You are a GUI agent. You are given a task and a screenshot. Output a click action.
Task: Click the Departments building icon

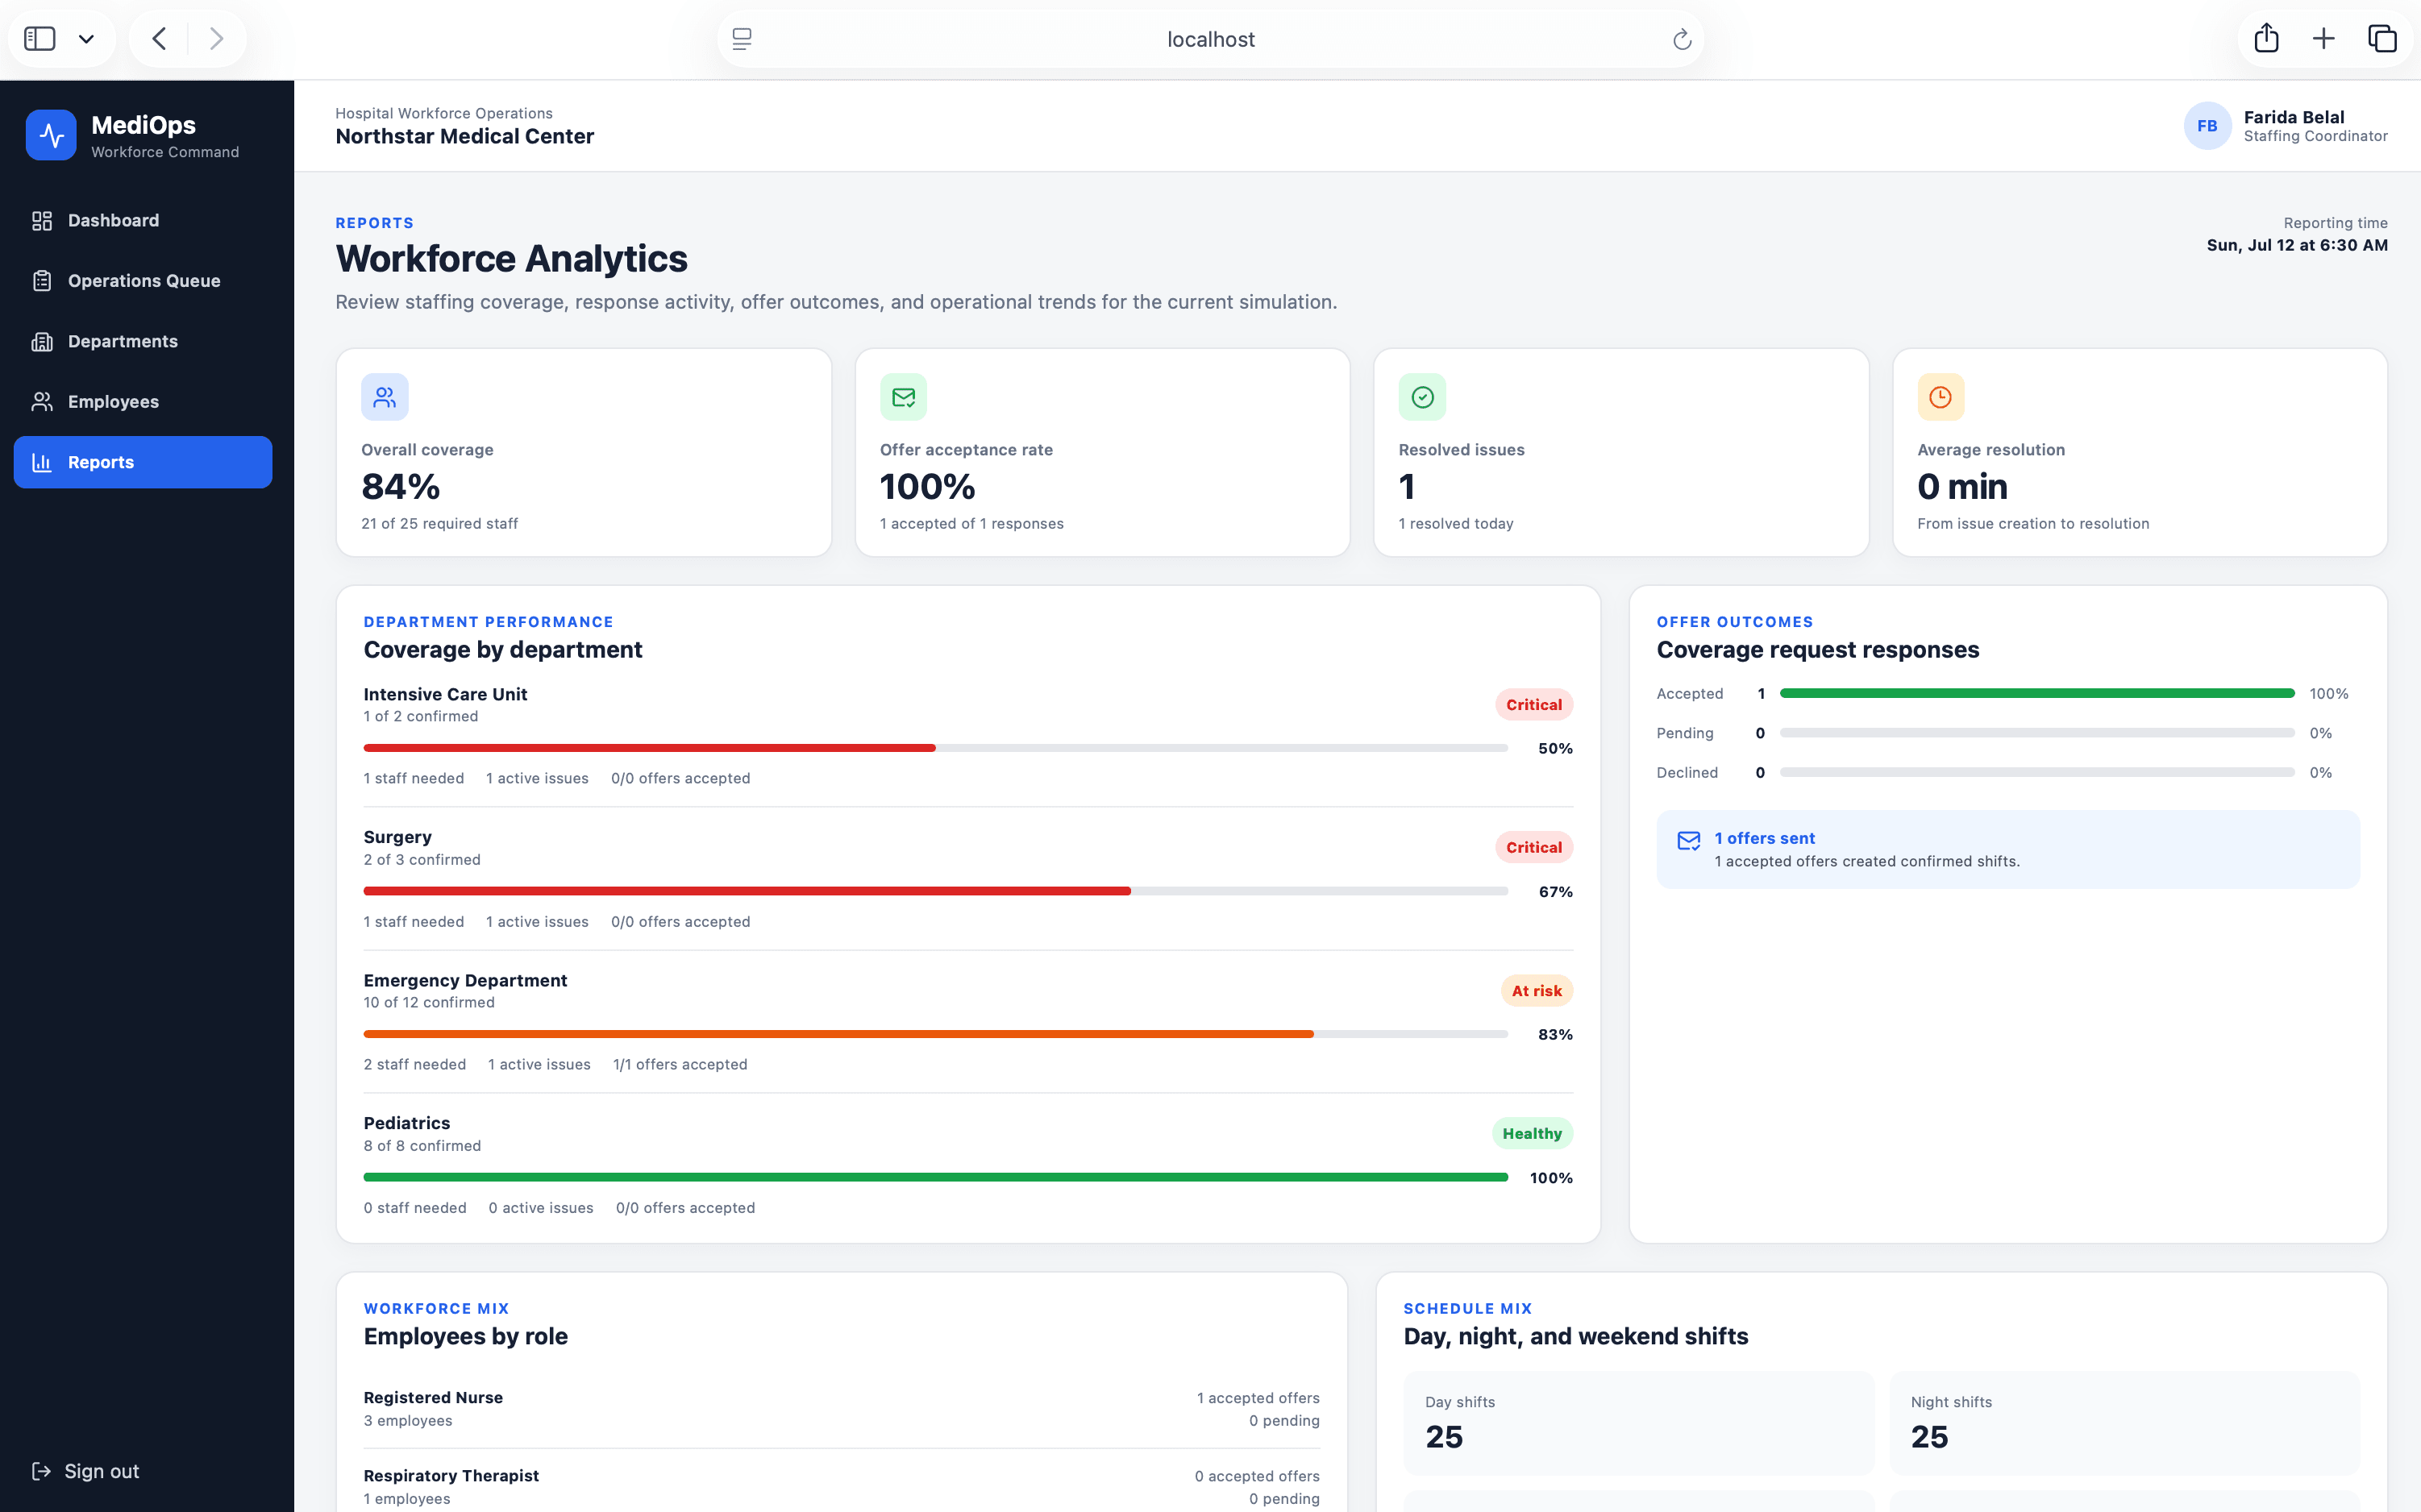point(42,341)
